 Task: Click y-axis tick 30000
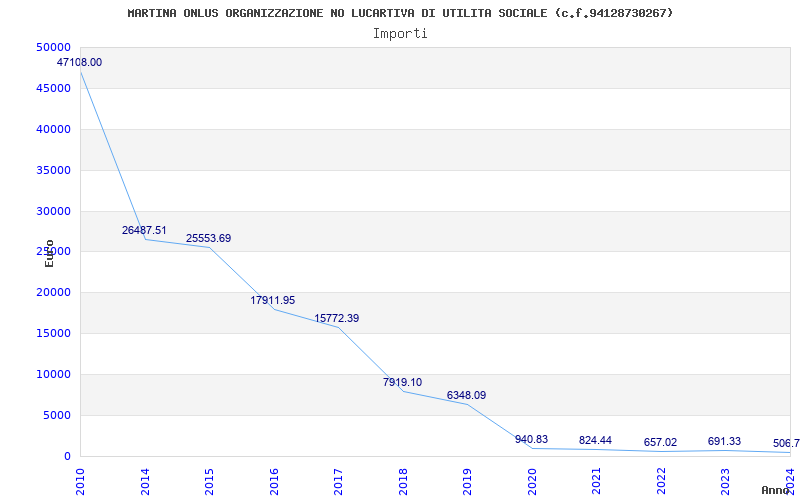pyautogui.click(x=53, y=211)
